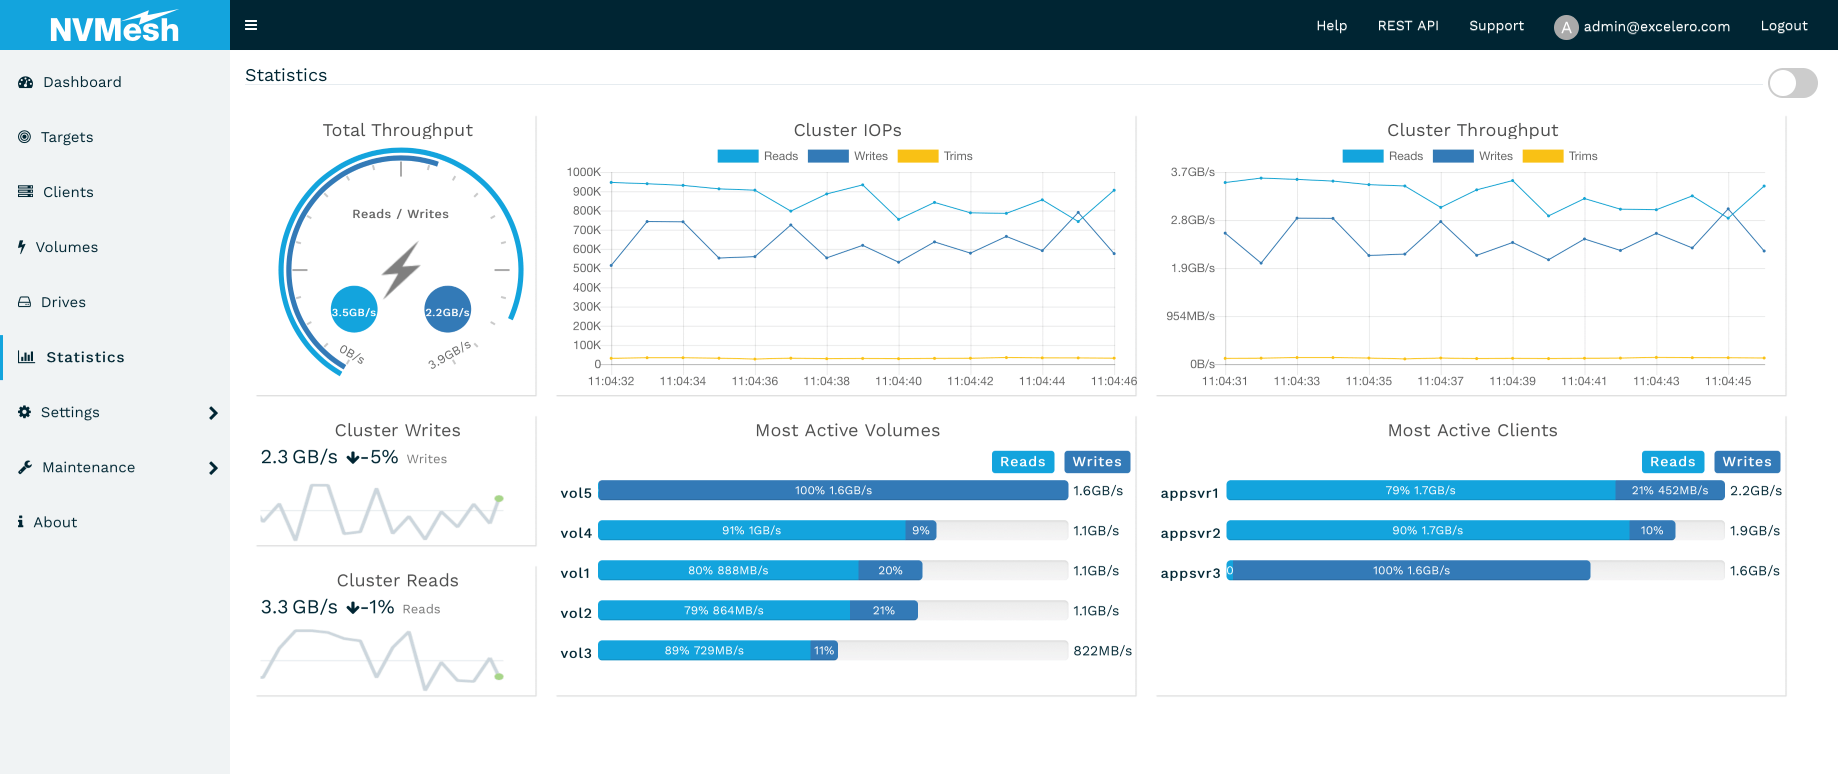Click the Dashboard palette icon
This screenshot has width=1838, height=774.
25,82
